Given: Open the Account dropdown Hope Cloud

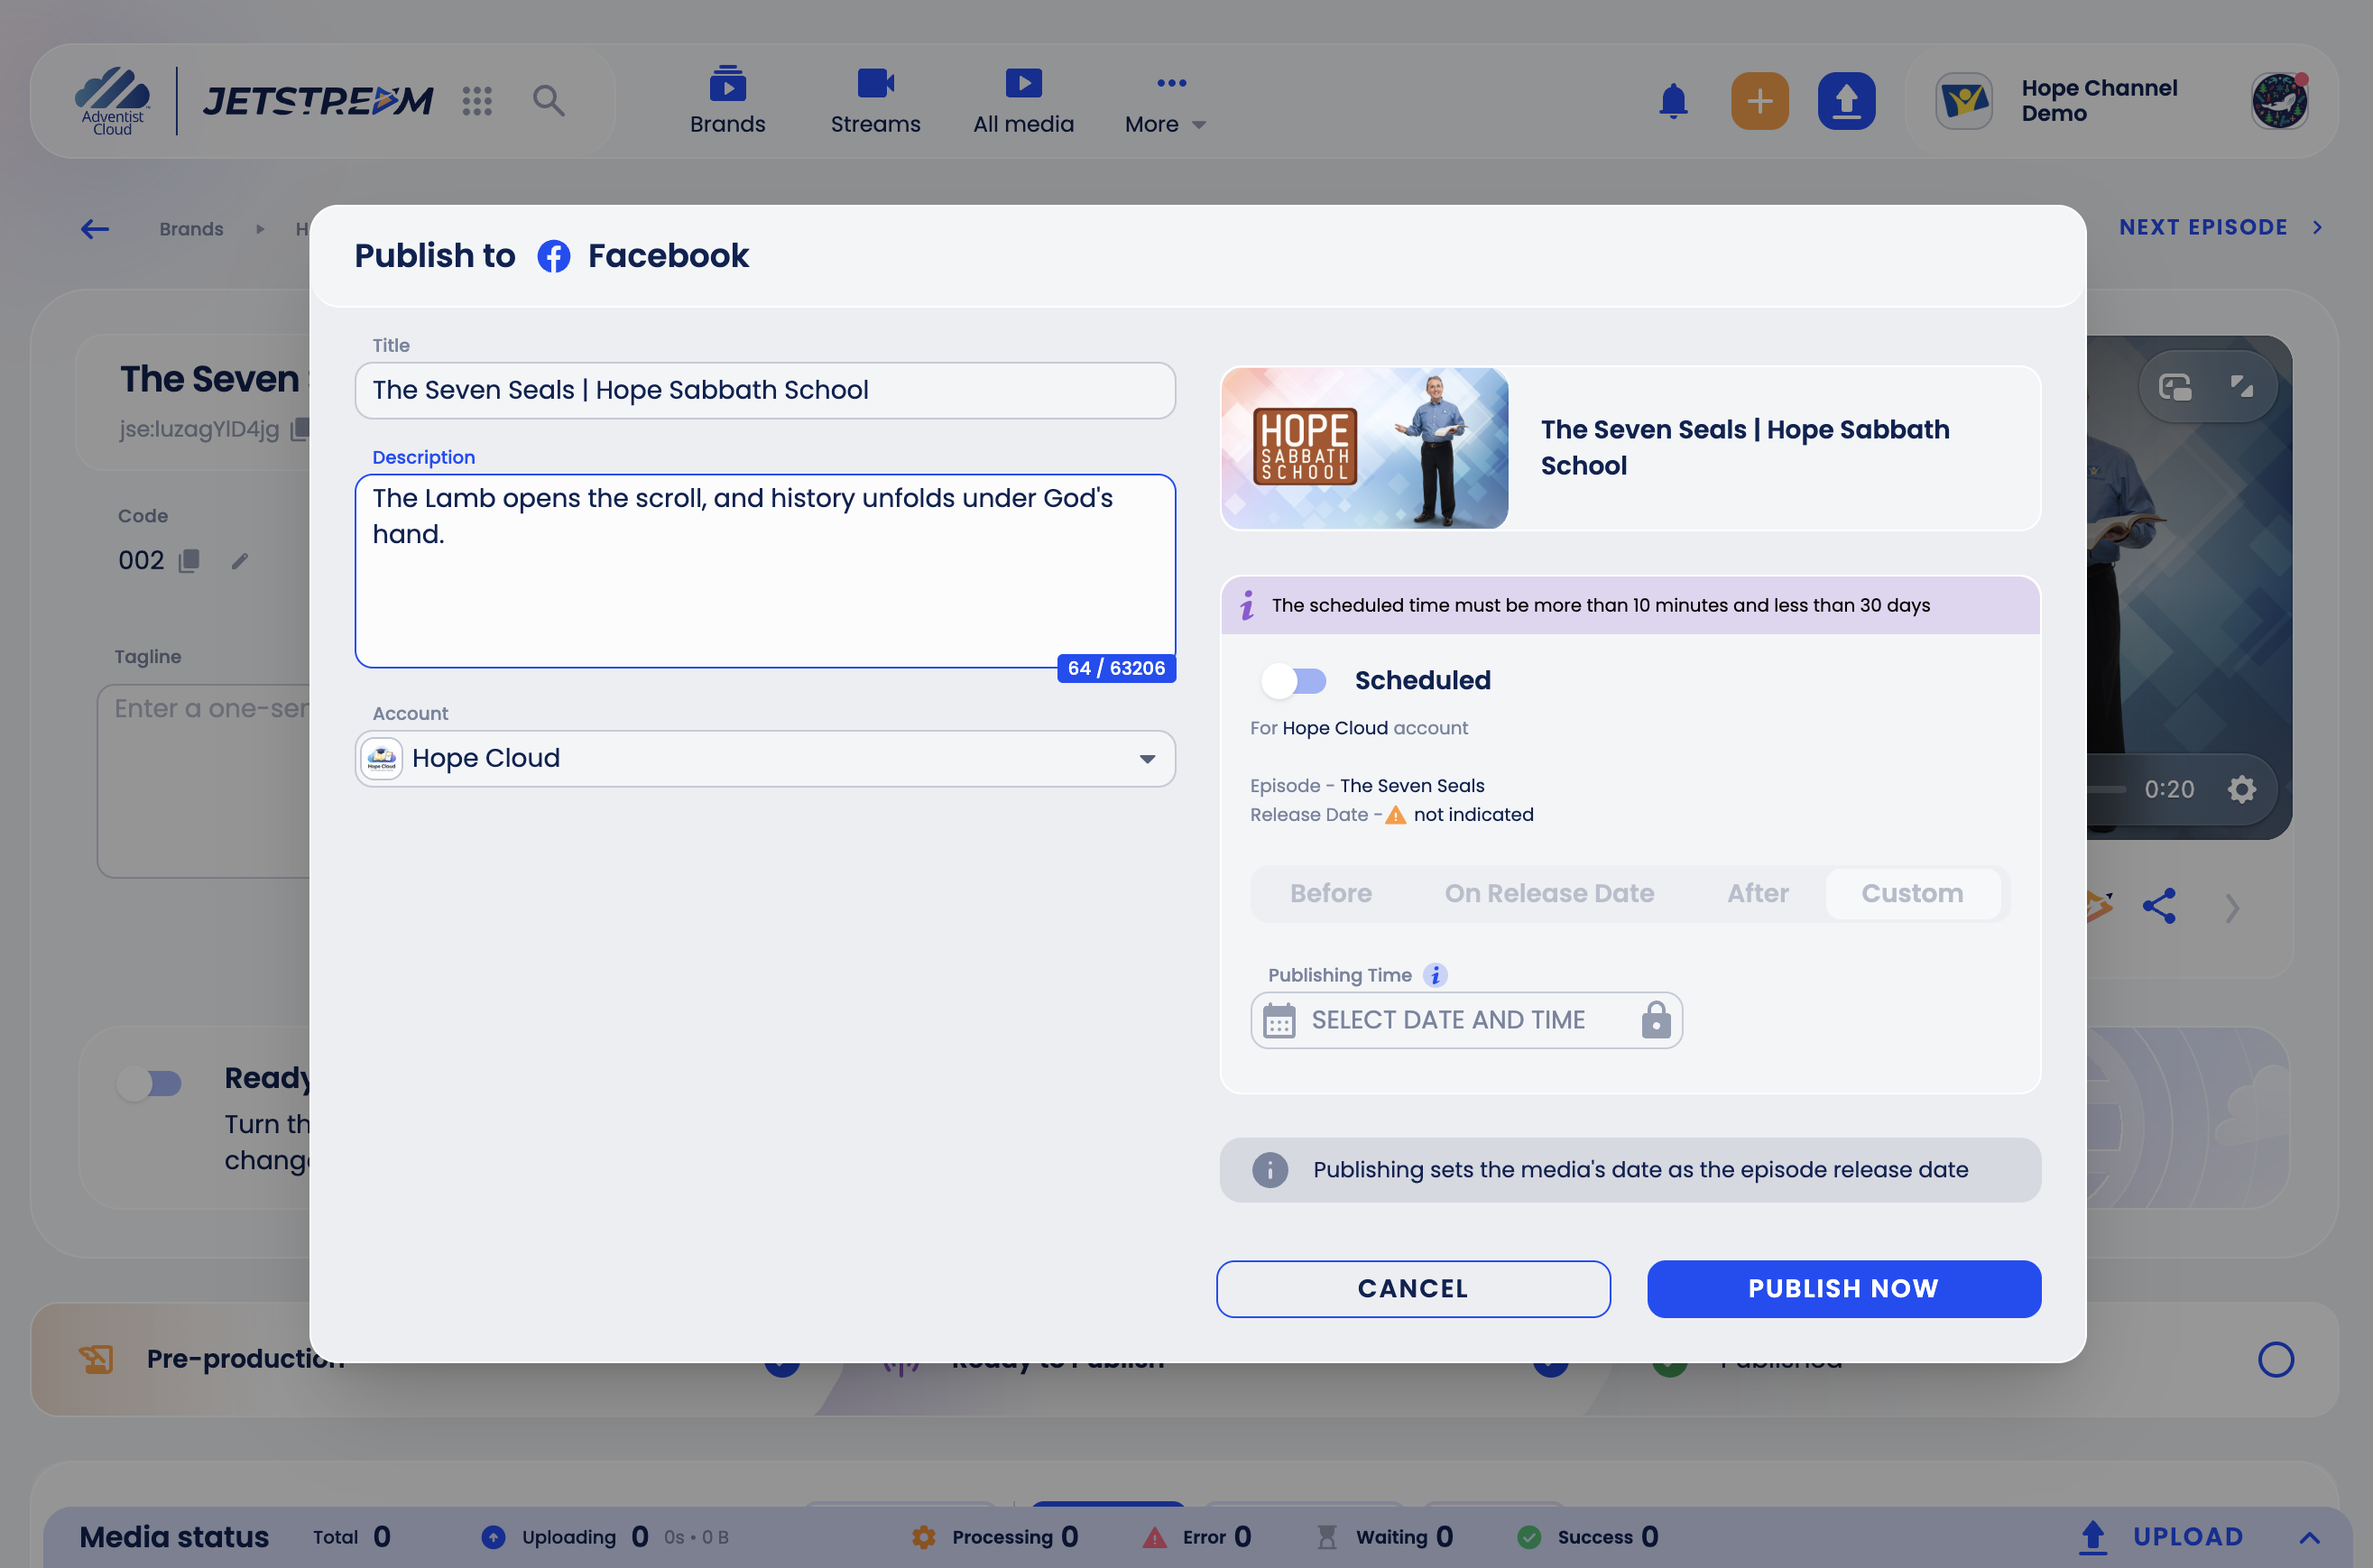Looking at the screenshot, I should [765, 759].
